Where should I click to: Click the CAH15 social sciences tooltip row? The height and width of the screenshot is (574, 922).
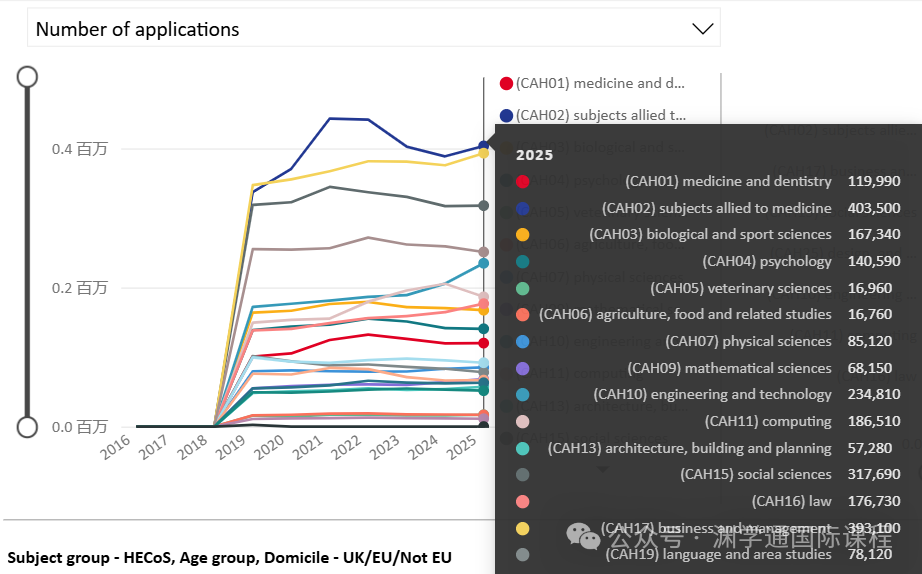click(x=708, y=474)
